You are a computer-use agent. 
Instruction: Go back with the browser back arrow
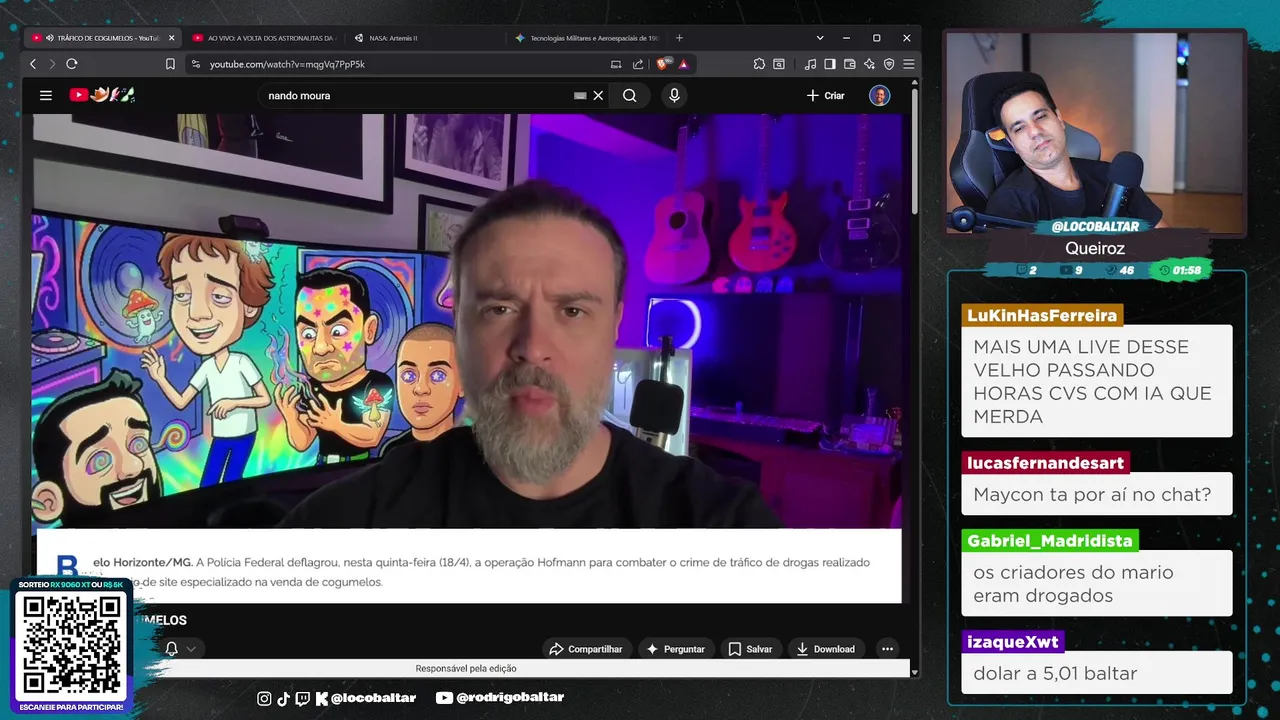tap(33, 64)
